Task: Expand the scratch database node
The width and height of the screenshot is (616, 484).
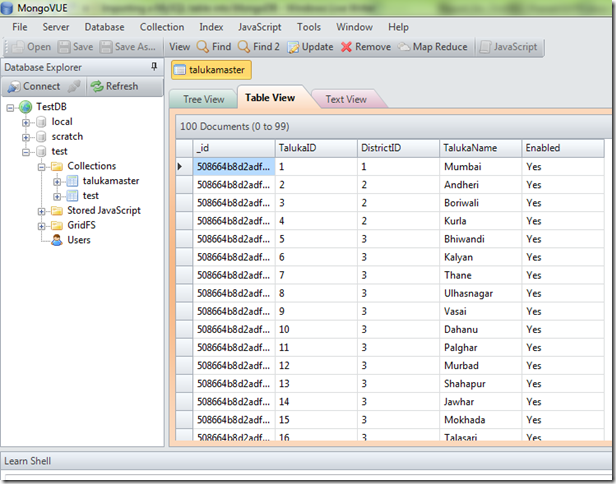Action: (x=25, y=137)
